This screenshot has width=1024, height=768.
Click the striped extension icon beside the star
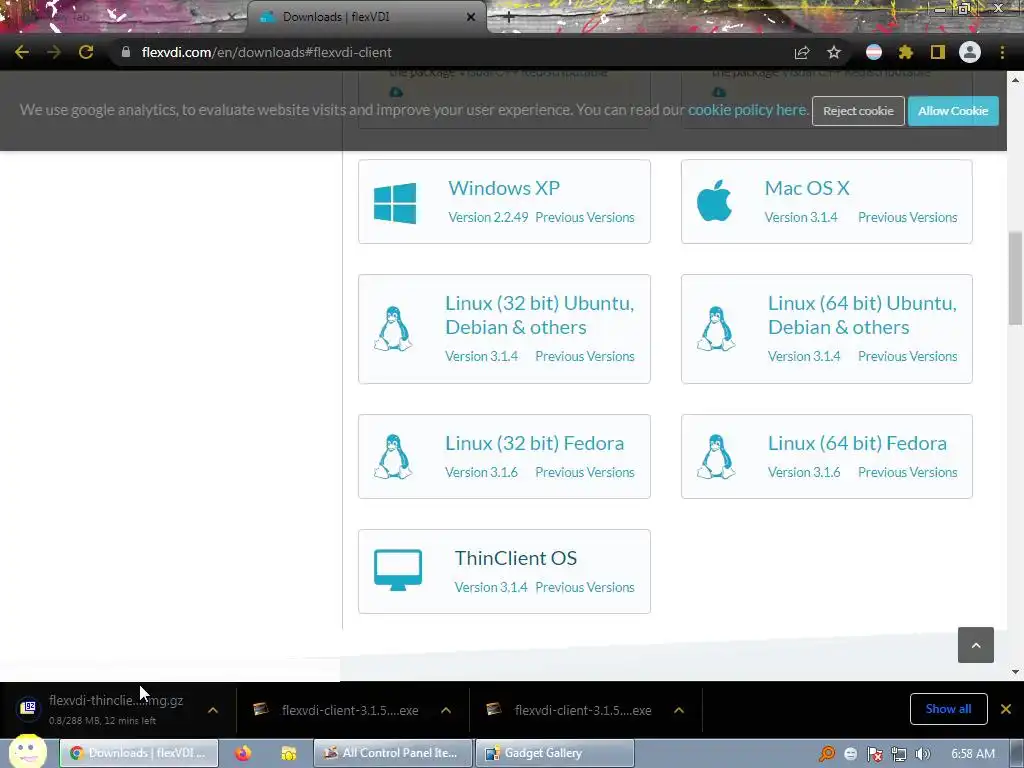874,52
